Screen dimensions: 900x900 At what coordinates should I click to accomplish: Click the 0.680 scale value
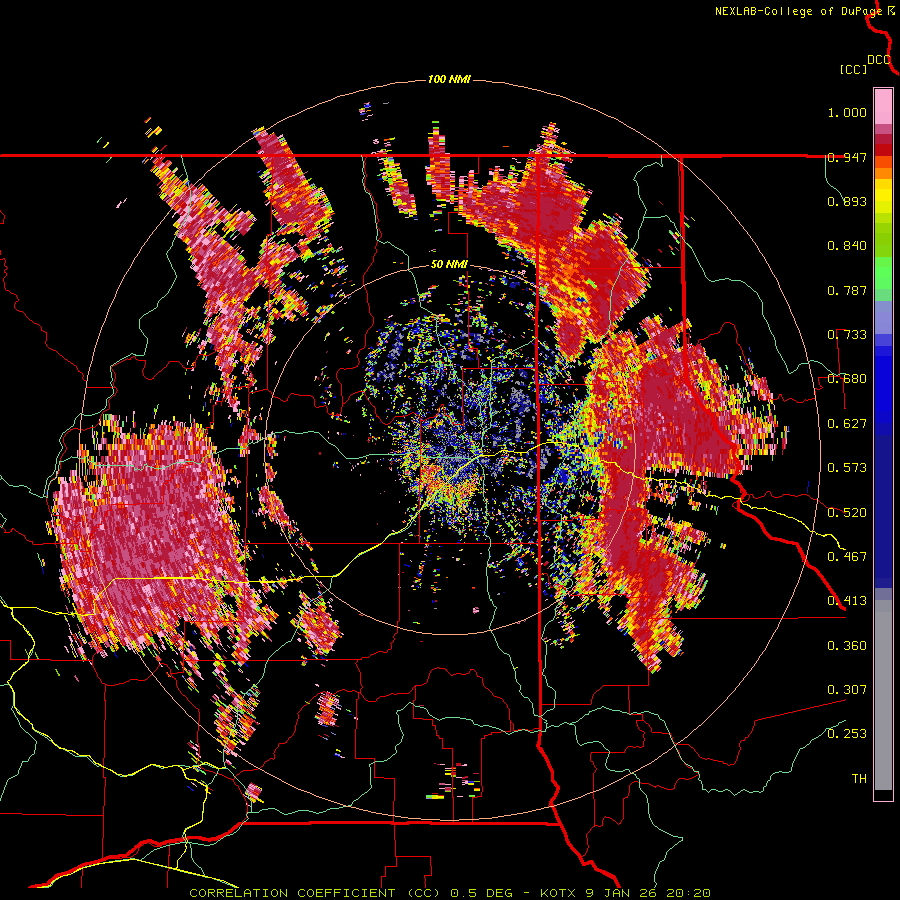click(847, 379)
